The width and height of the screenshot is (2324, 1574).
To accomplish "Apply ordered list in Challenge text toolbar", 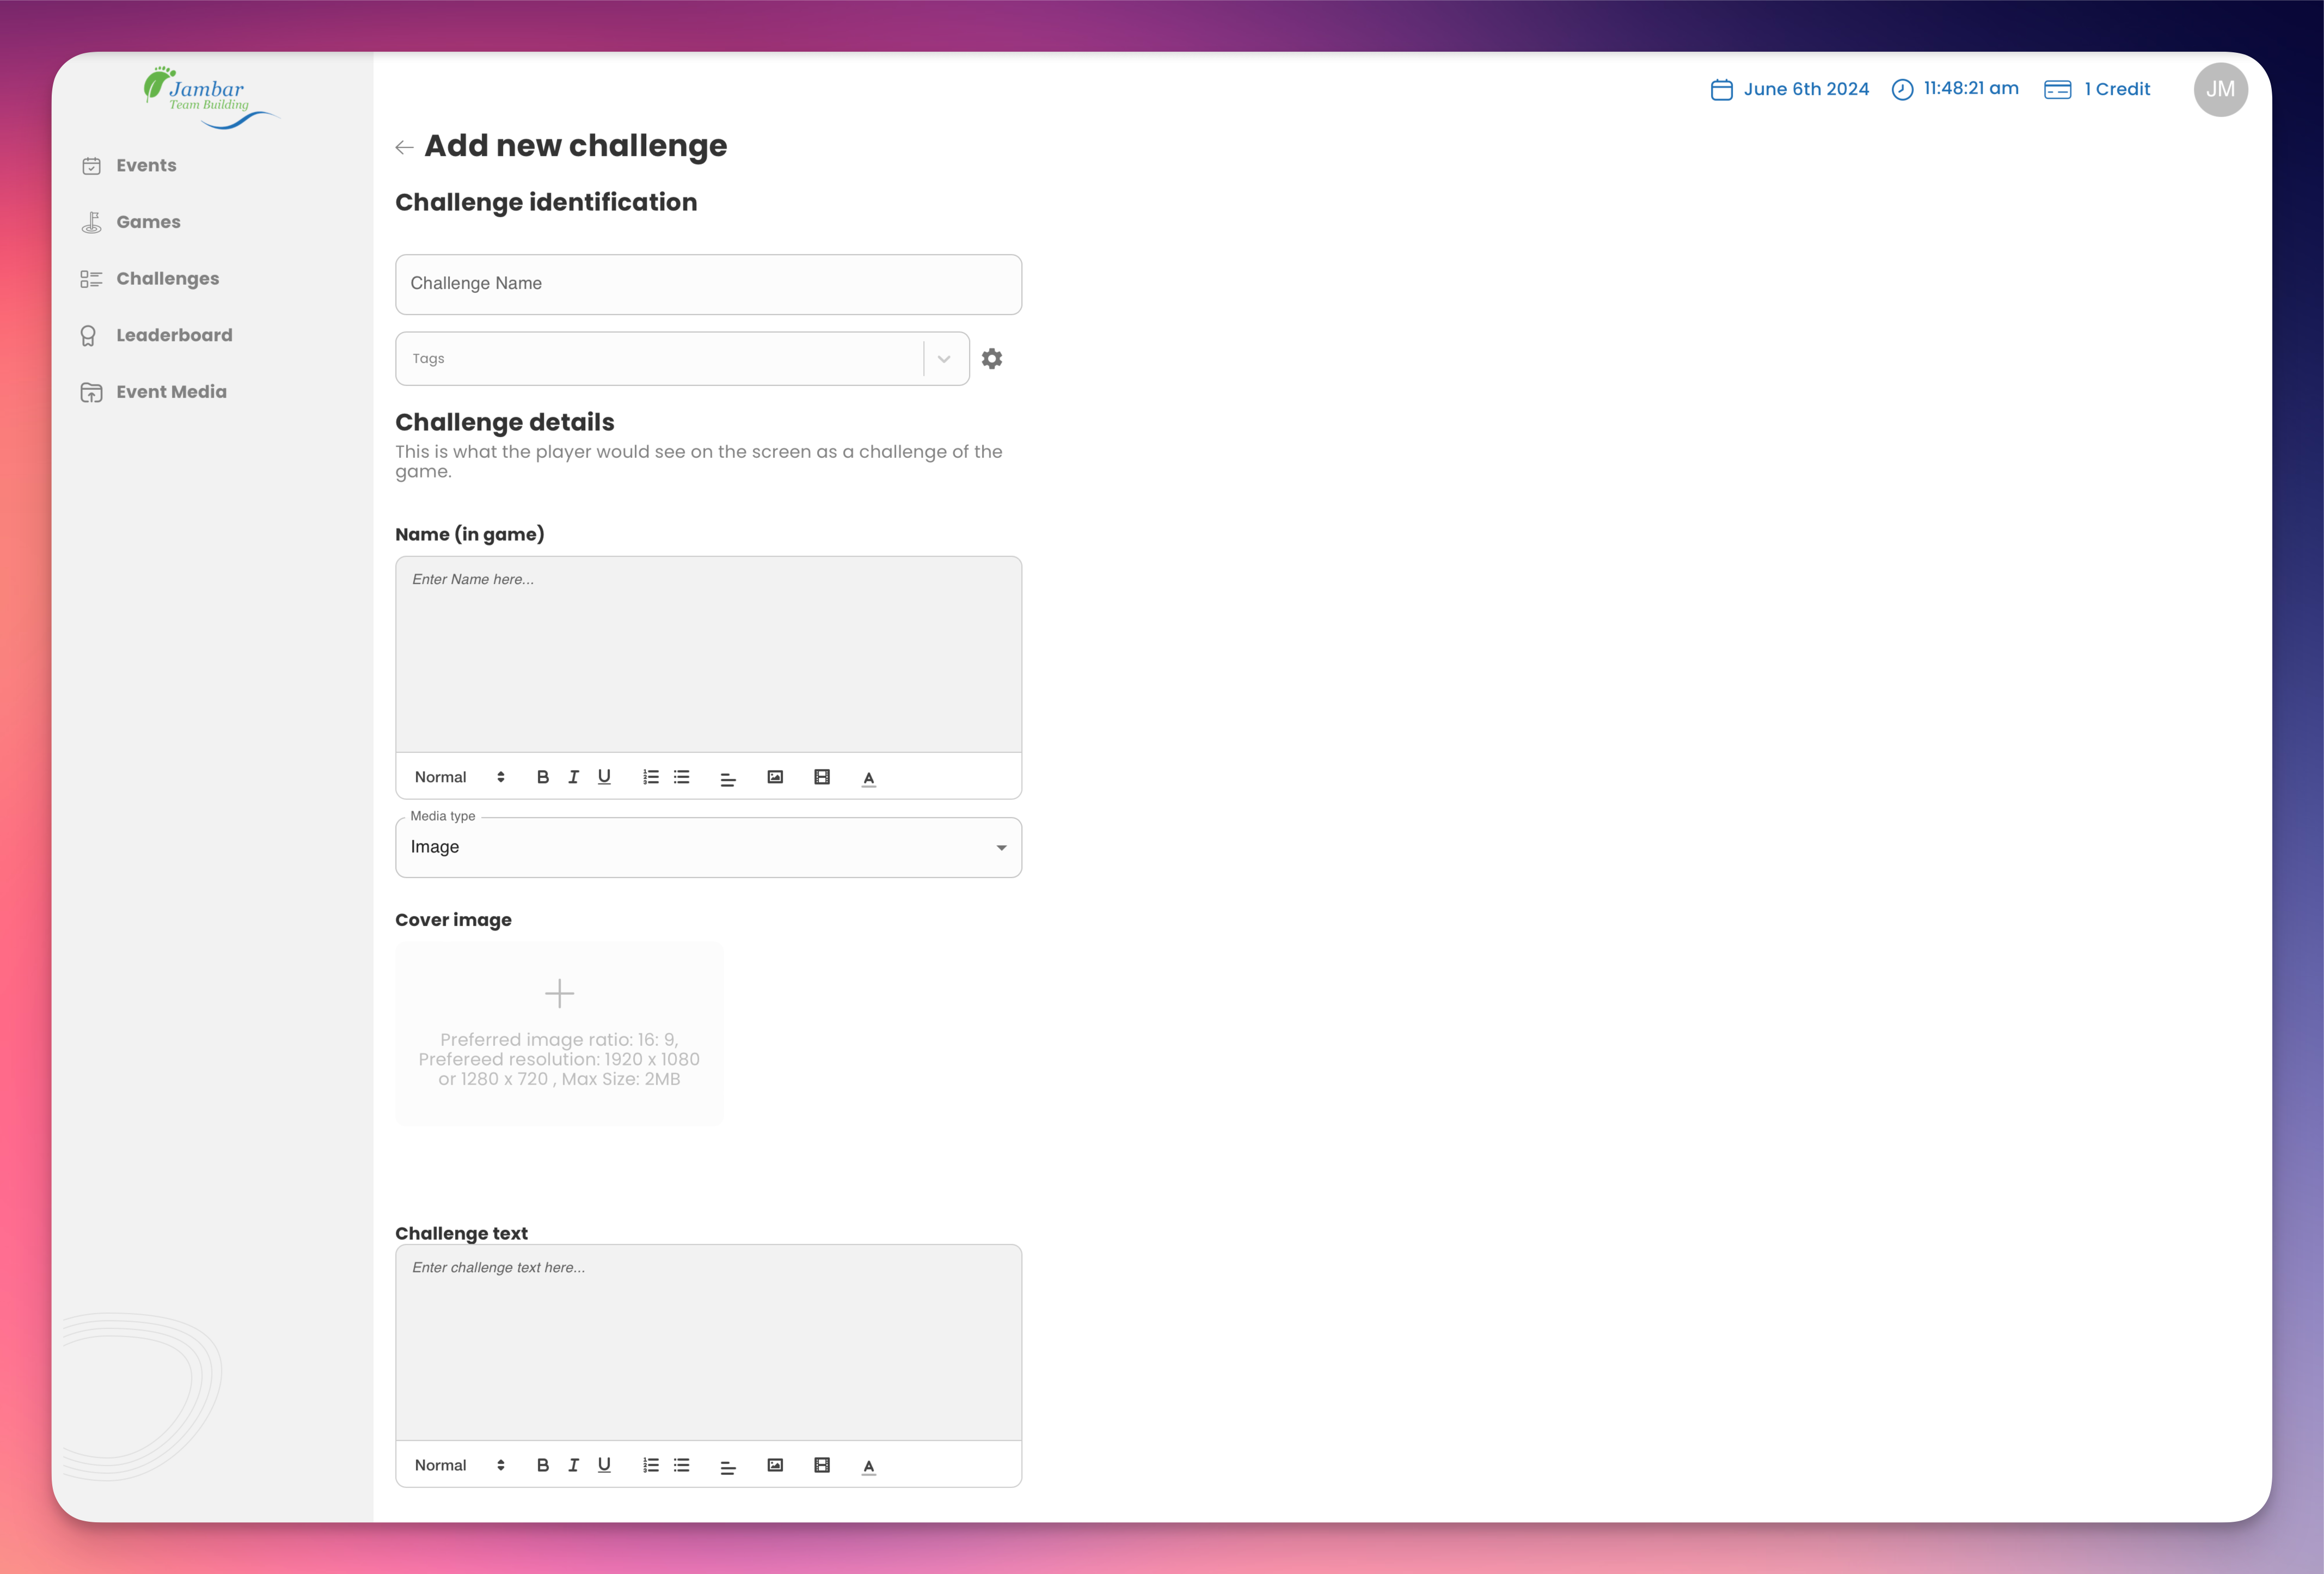I will pos(650,1465).
